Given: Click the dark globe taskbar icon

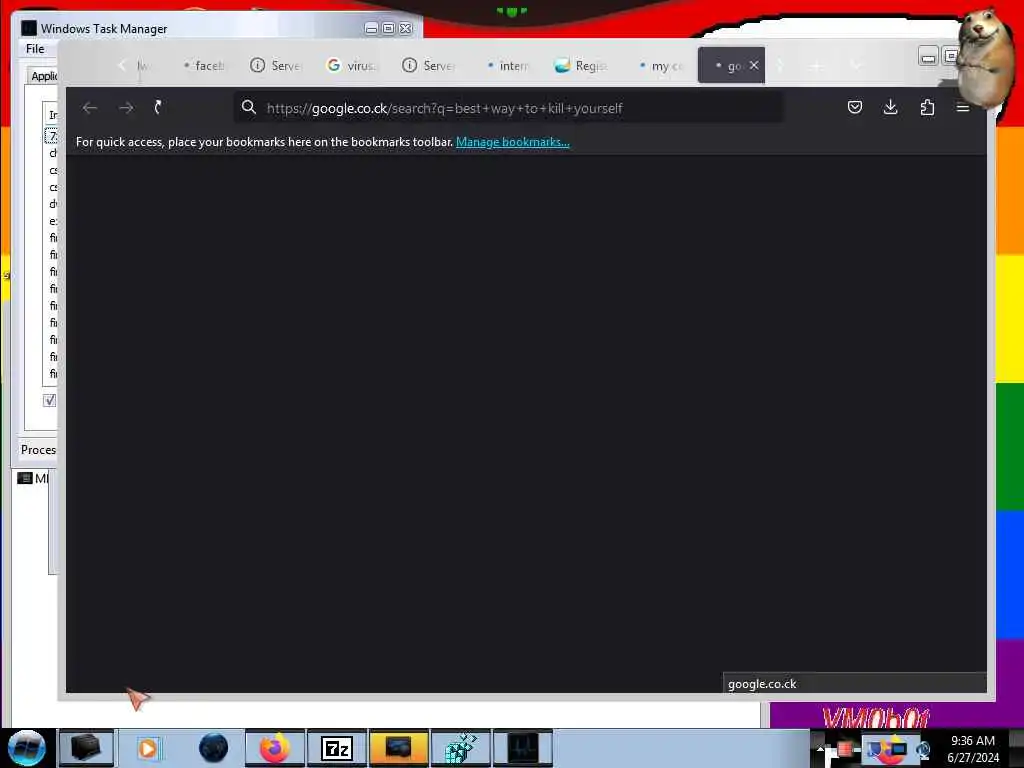Looking at the screenshot, I should pos(214,748).
